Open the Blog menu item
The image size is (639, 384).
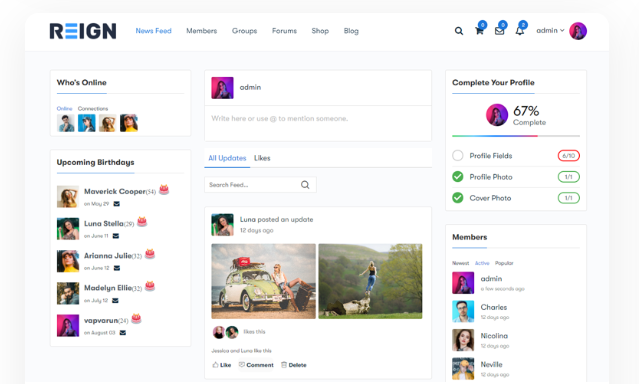tap(351, 31)
